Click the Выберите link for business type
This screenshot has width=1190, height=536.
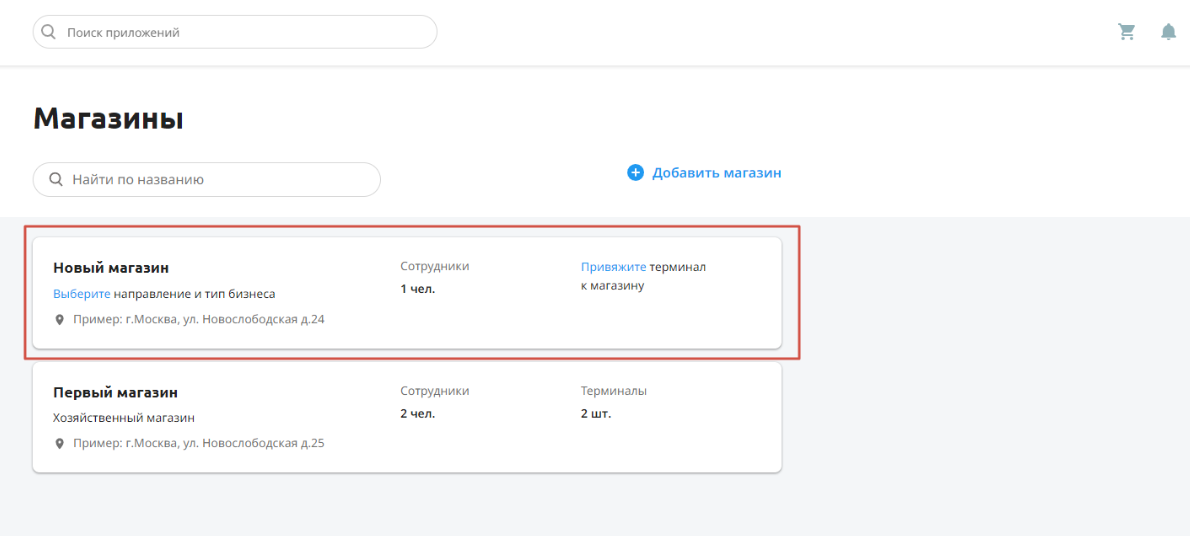click(82, 294)
